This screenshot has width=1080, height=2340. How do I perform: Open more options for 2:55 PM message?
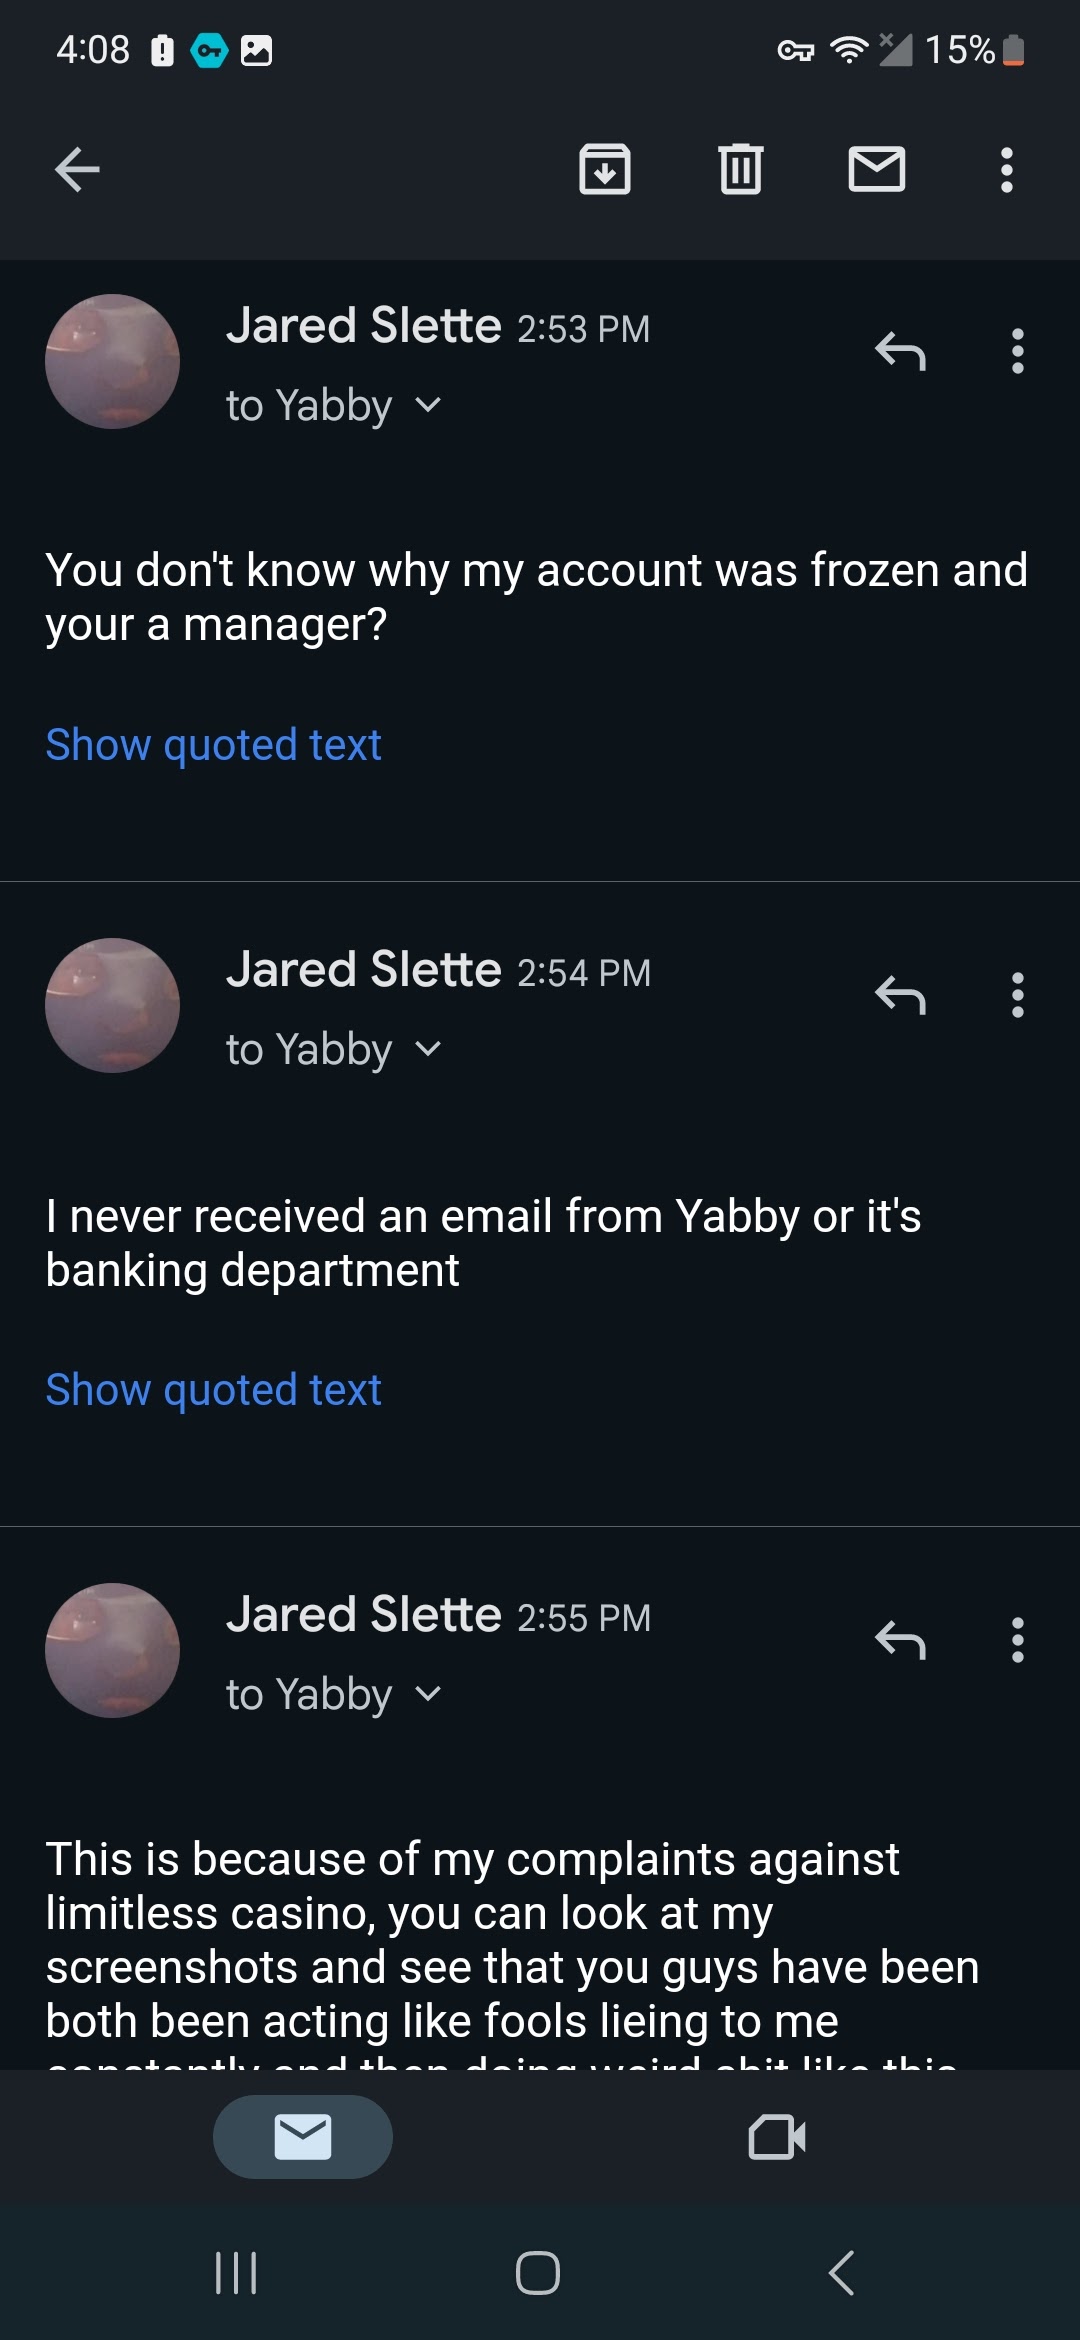point(1018,1640)
